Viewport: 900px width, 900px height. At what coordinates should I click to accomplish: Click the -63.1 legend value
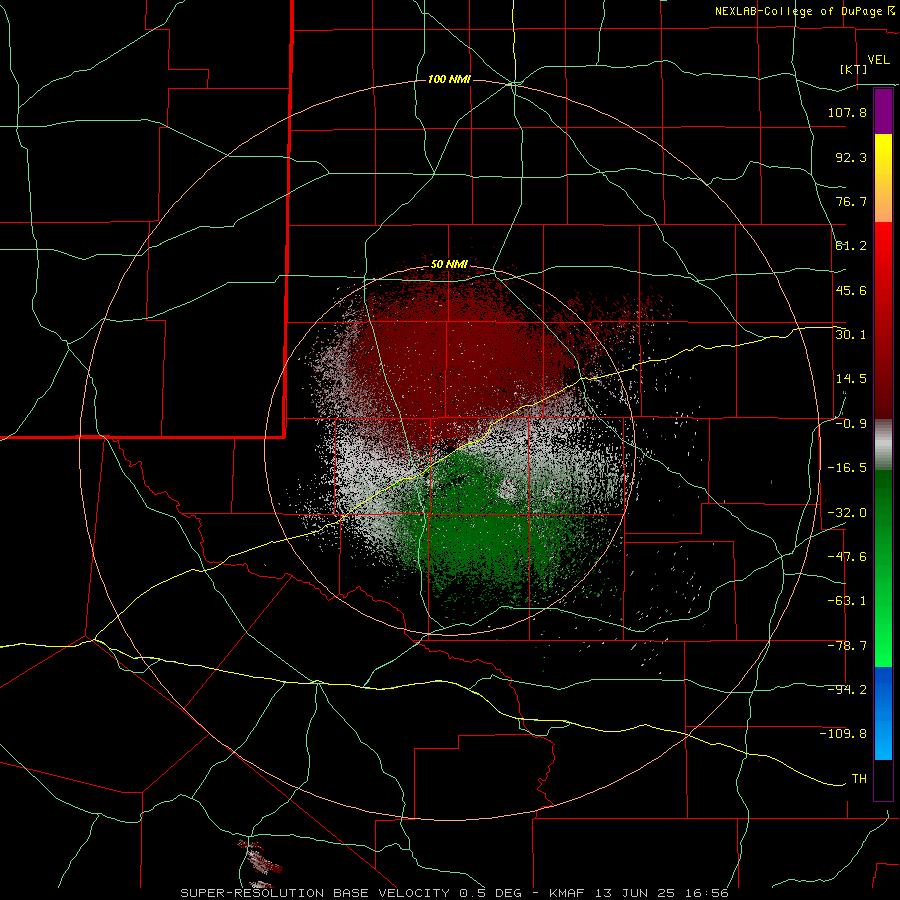pyautogui.click(x=847, y=600)
